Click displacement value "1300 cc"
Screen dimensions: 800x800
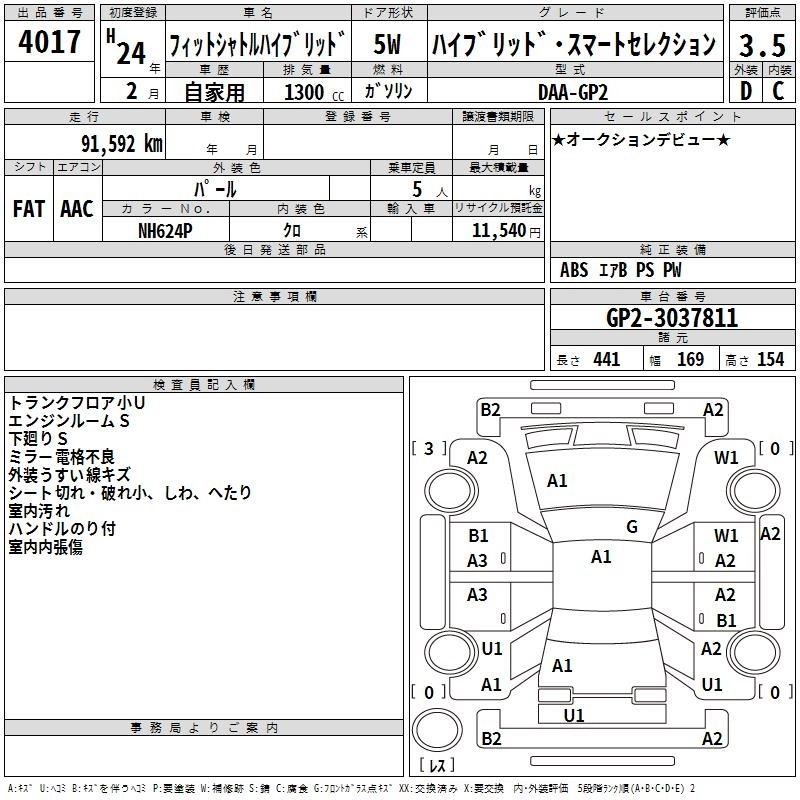(x=314, y=92)
